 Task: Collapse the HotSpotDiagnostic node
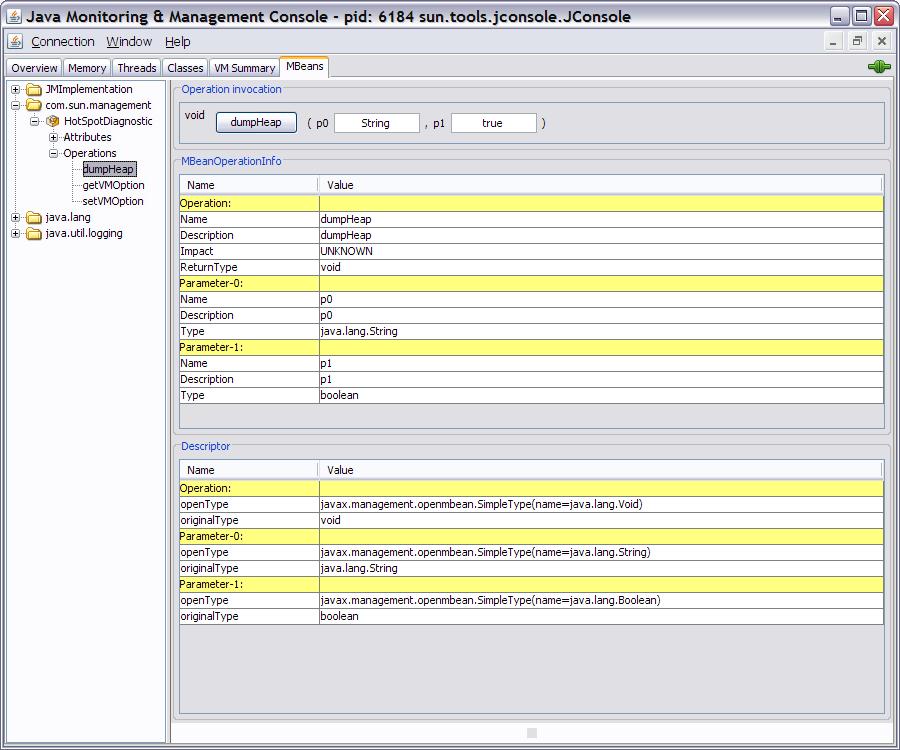click(34, 121)
